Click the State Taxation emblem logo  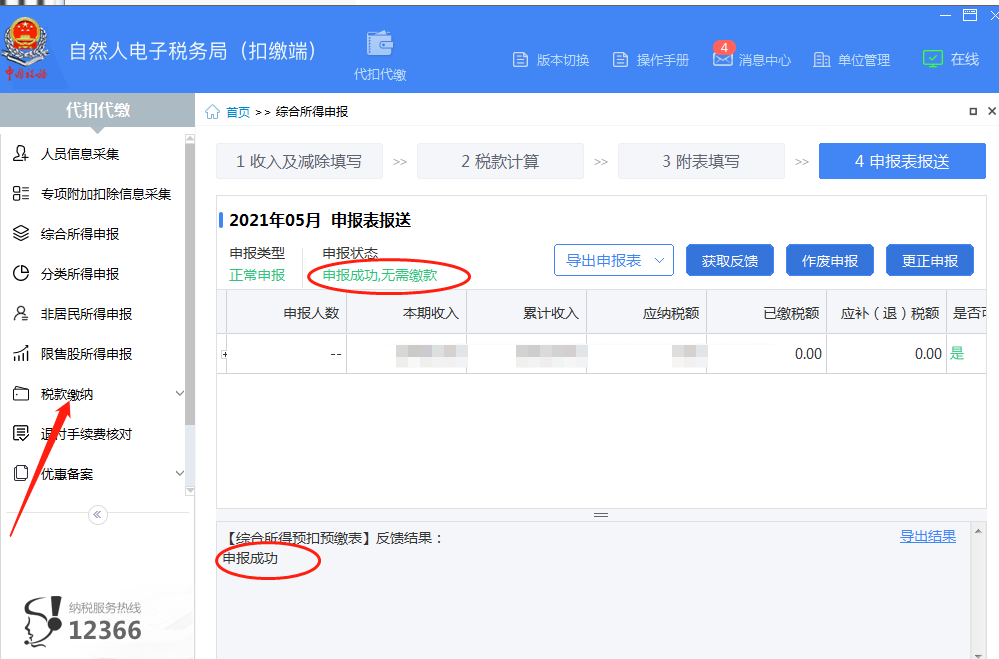(x=25, y=50)
